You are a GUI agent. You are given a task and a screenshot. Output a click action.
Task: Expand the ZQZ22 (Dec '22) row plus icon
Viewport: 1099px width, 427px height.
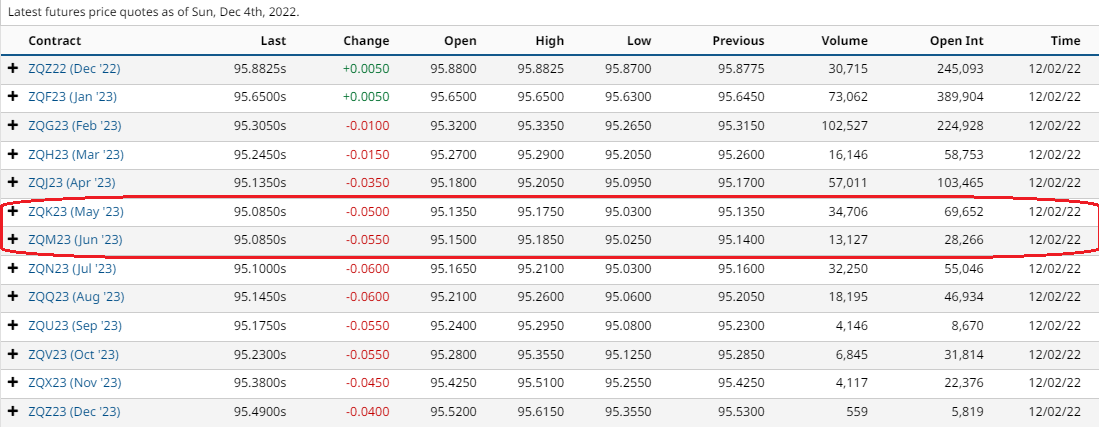[x=13, y=69]
